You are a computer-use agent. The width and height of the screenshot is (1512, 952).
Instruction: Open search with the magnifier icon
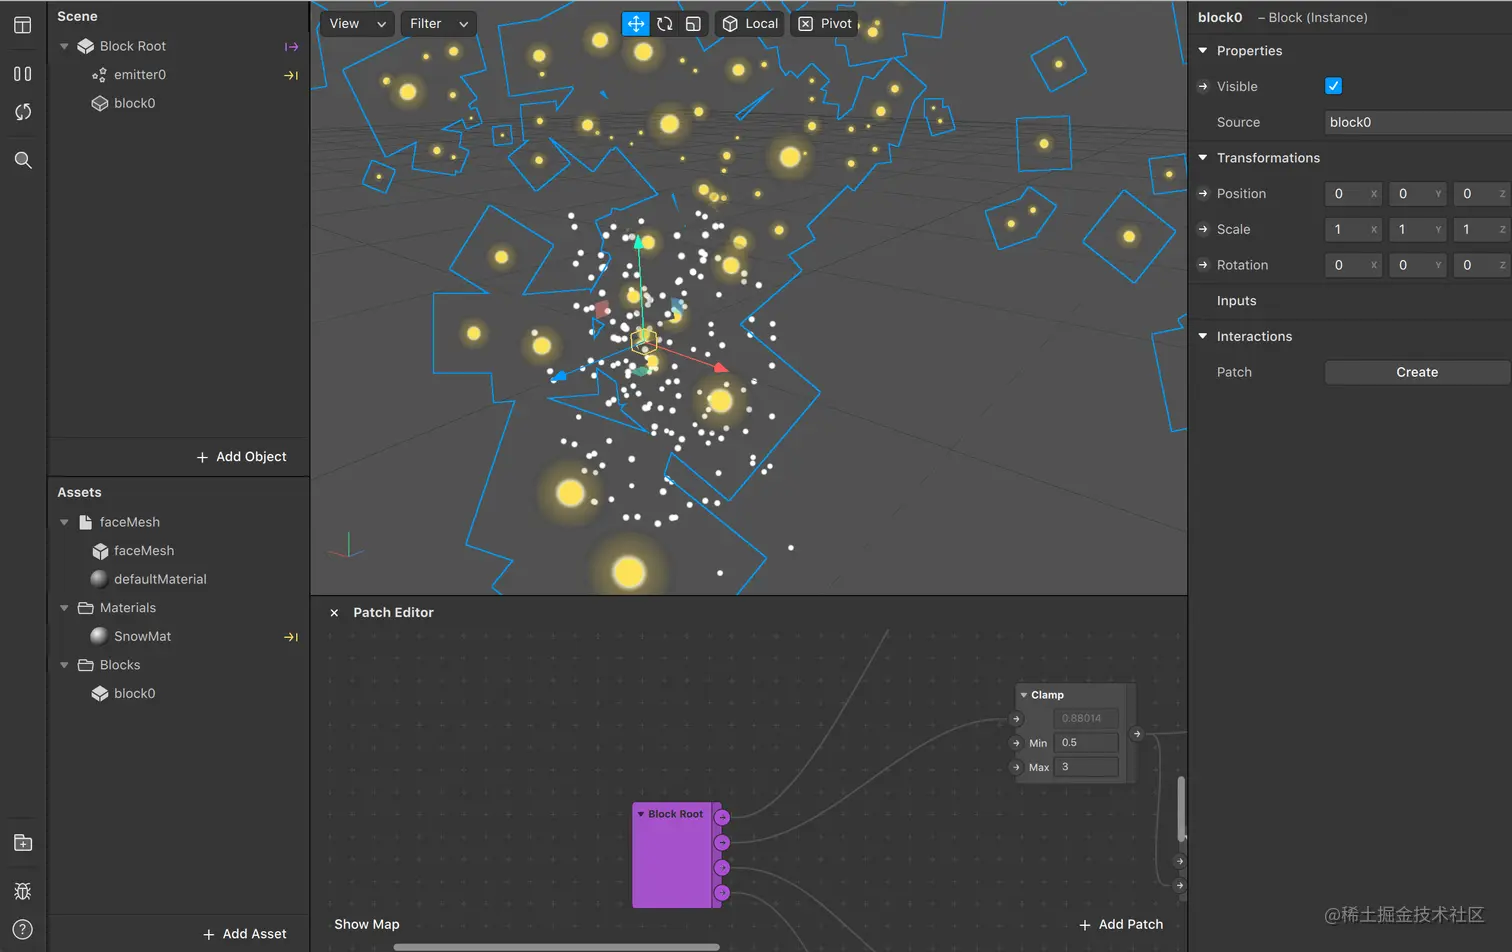(23, 160)
